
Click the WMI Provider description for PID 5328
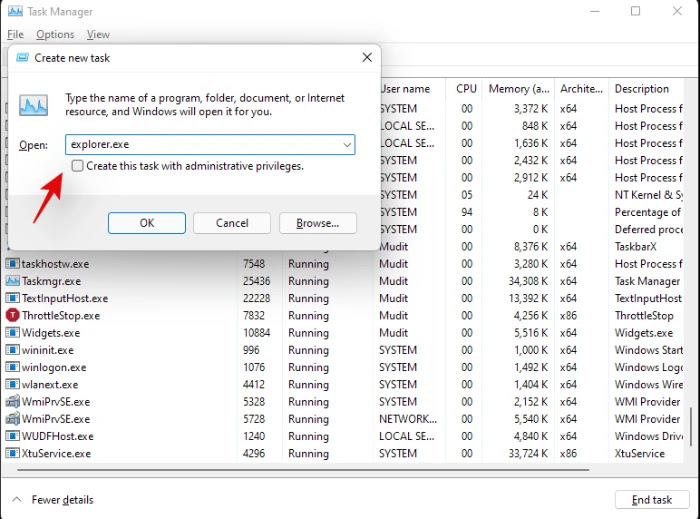point(647,402)
